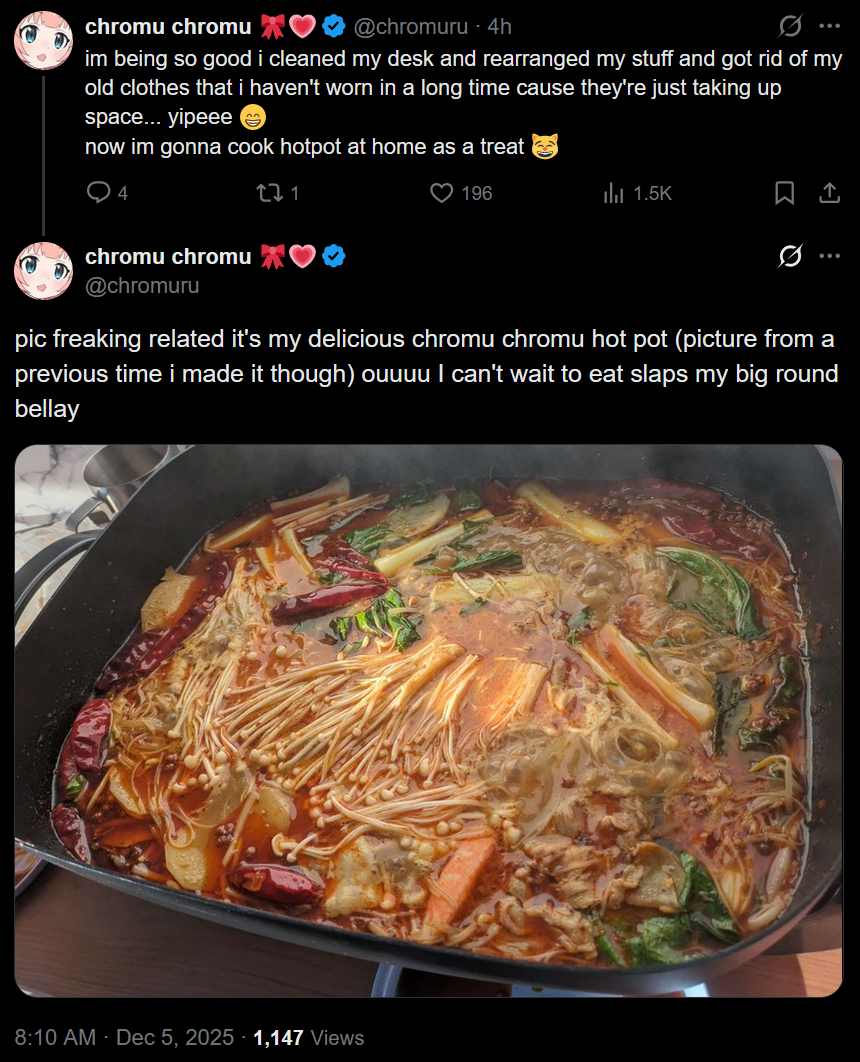
Task: Repost the desk cleaning tweet
Action: coord(278,193)
